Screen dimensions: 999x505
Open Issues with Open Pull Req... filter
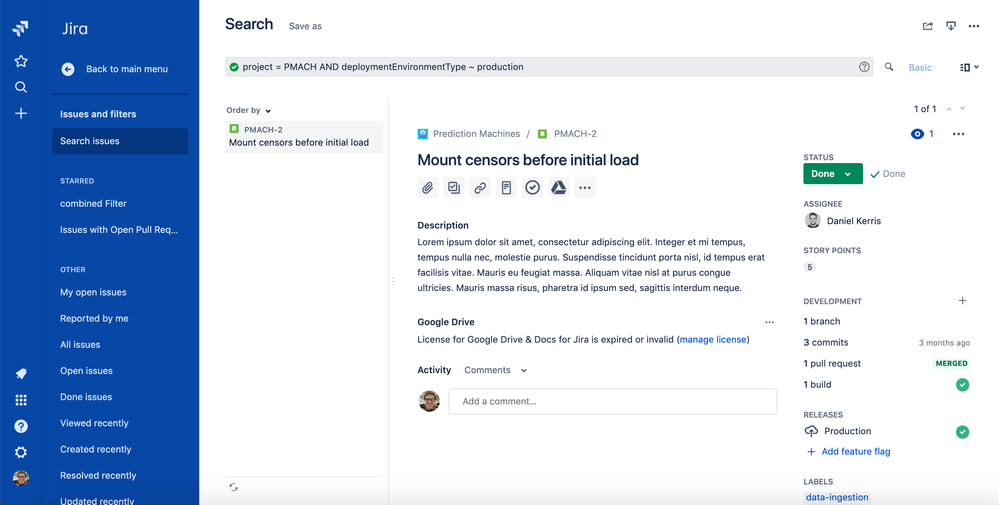[119, 230]
